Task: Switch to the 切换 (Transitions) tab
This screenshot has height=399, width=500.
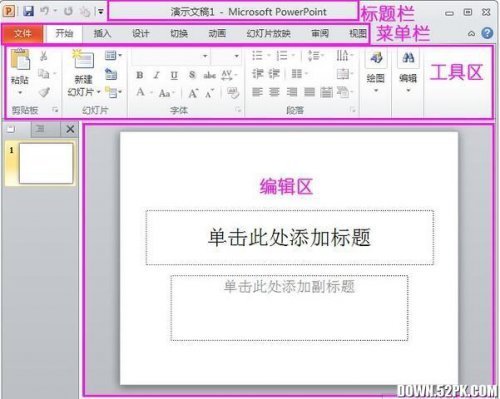Action: click(x=179, y=33)
